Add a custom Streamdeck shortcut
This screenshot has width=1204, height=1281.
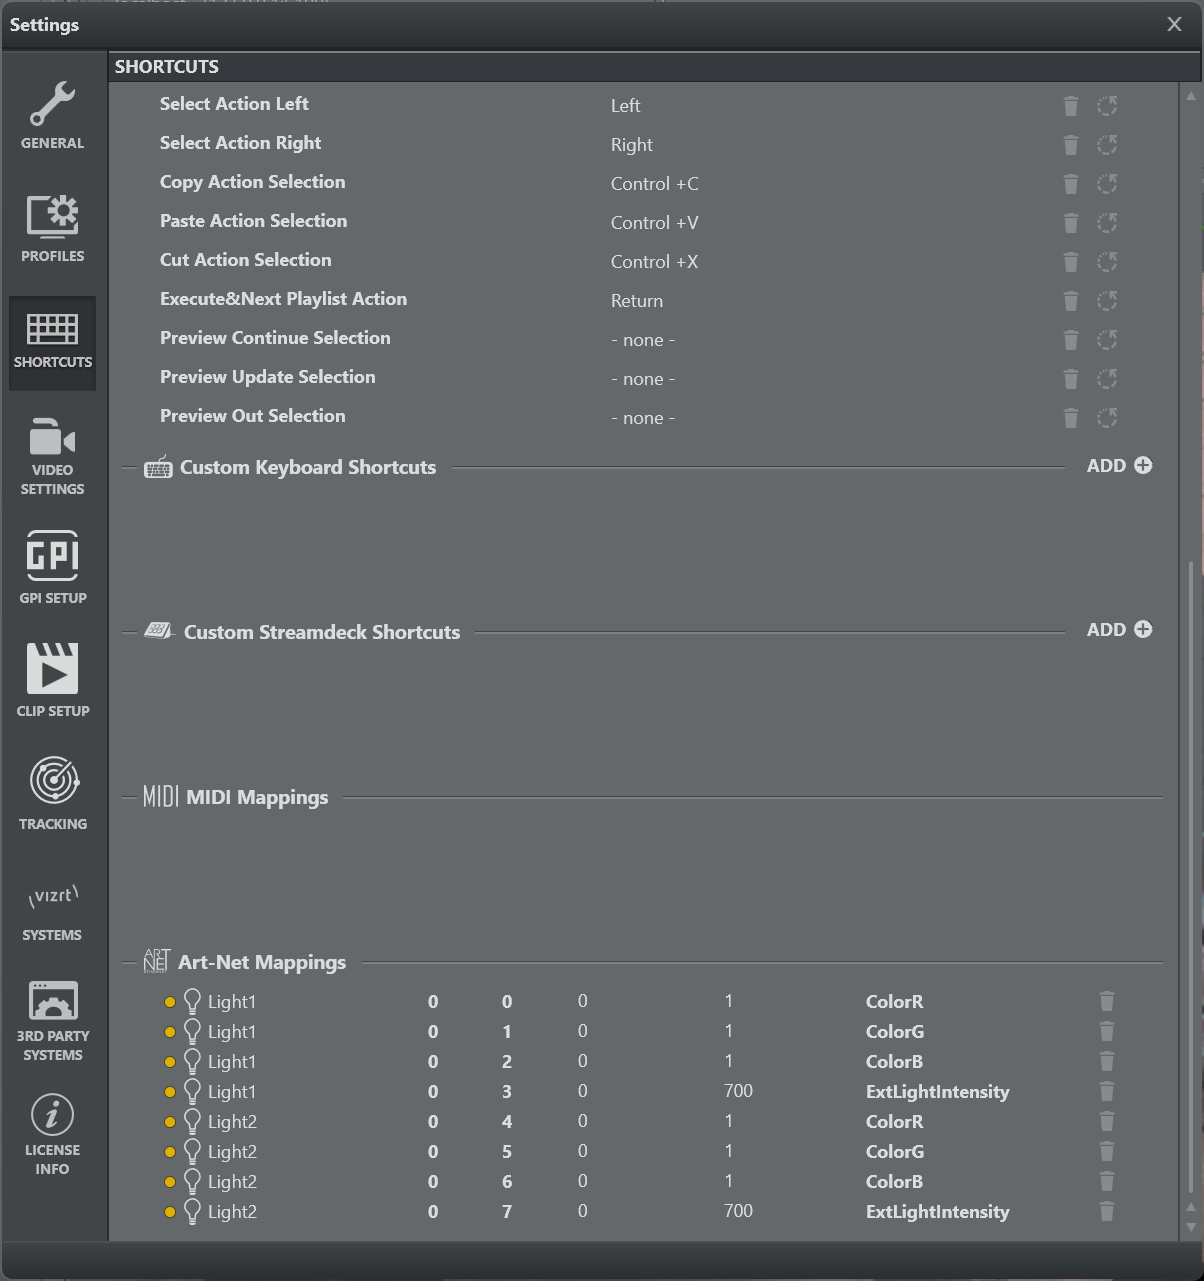(1119, 630)
